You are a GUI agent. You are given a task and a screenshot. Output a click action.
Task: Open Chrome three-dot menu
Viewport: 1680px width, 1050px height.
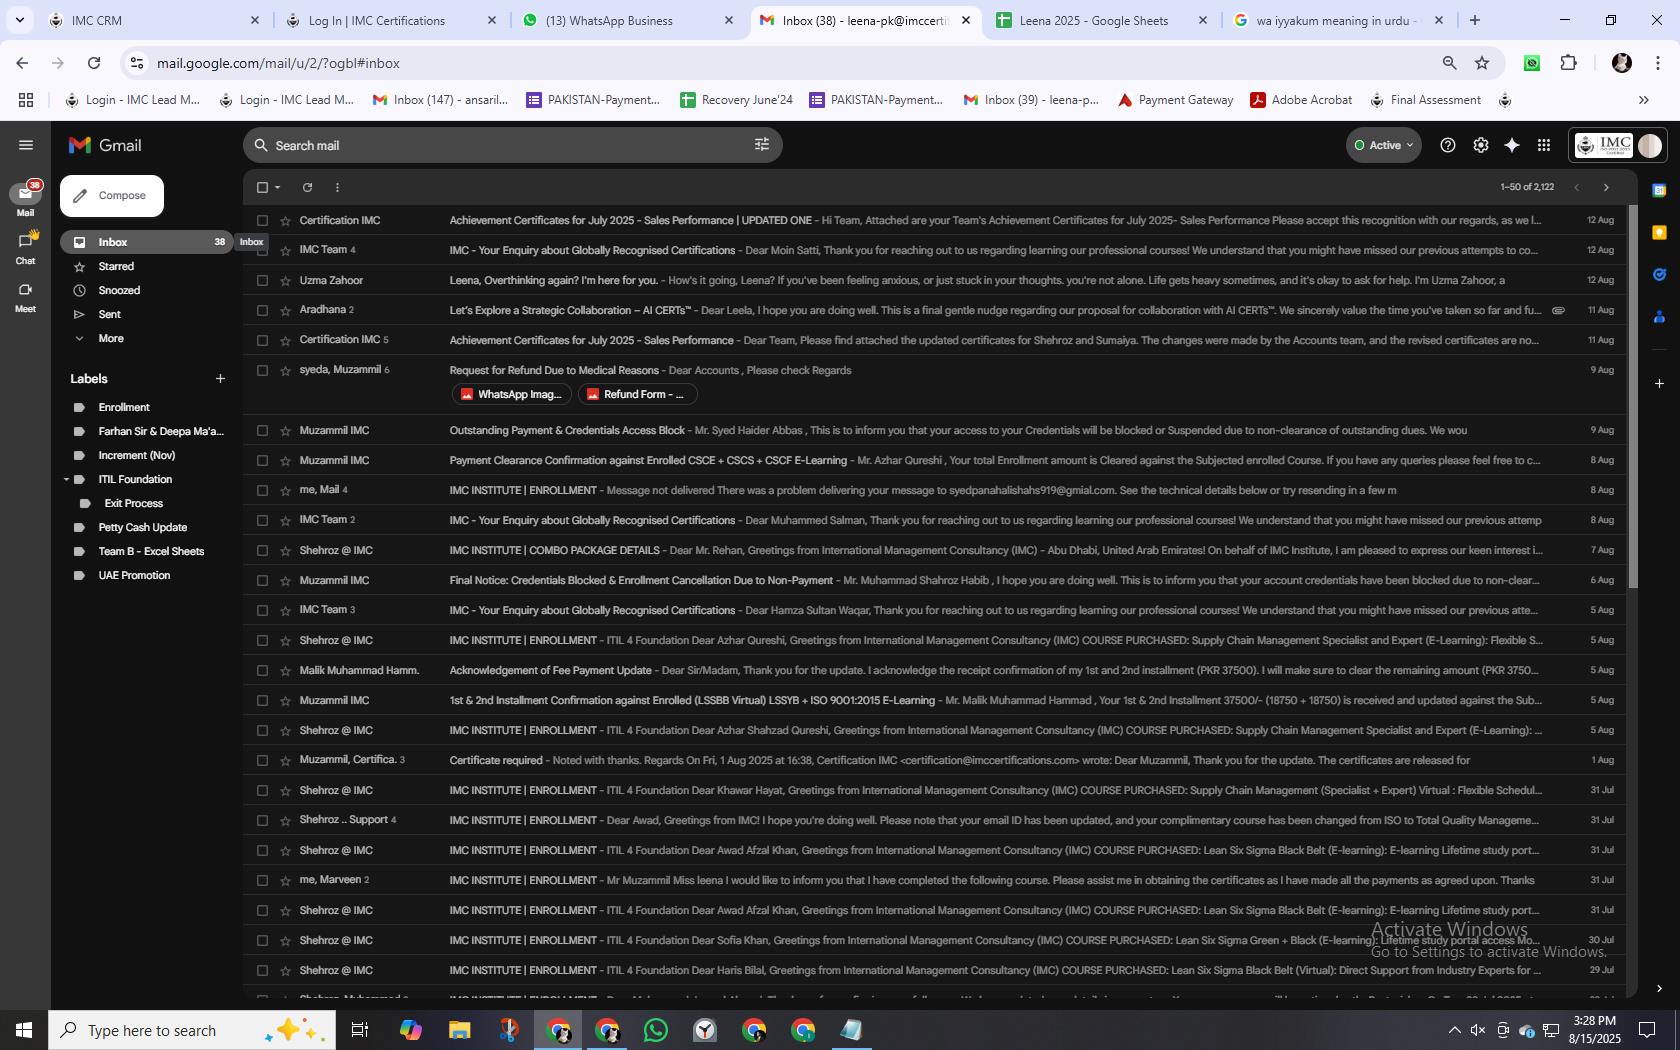point(1657,63)
